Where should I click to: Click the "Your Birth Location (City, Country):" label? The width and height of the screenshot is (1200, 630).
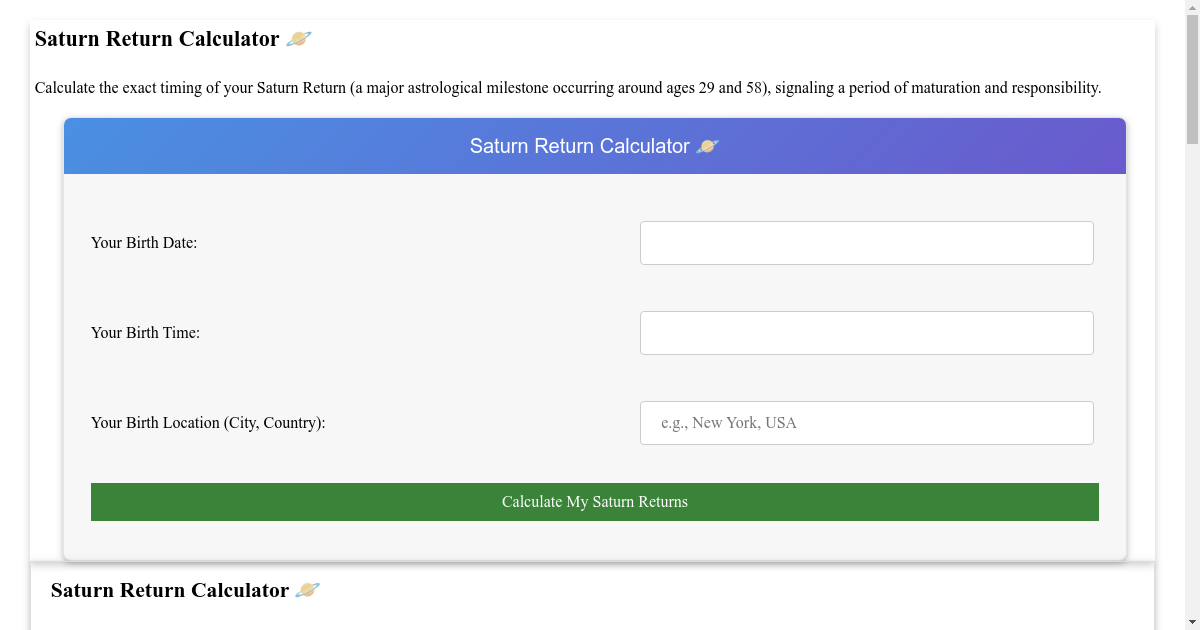coord(208,423)
